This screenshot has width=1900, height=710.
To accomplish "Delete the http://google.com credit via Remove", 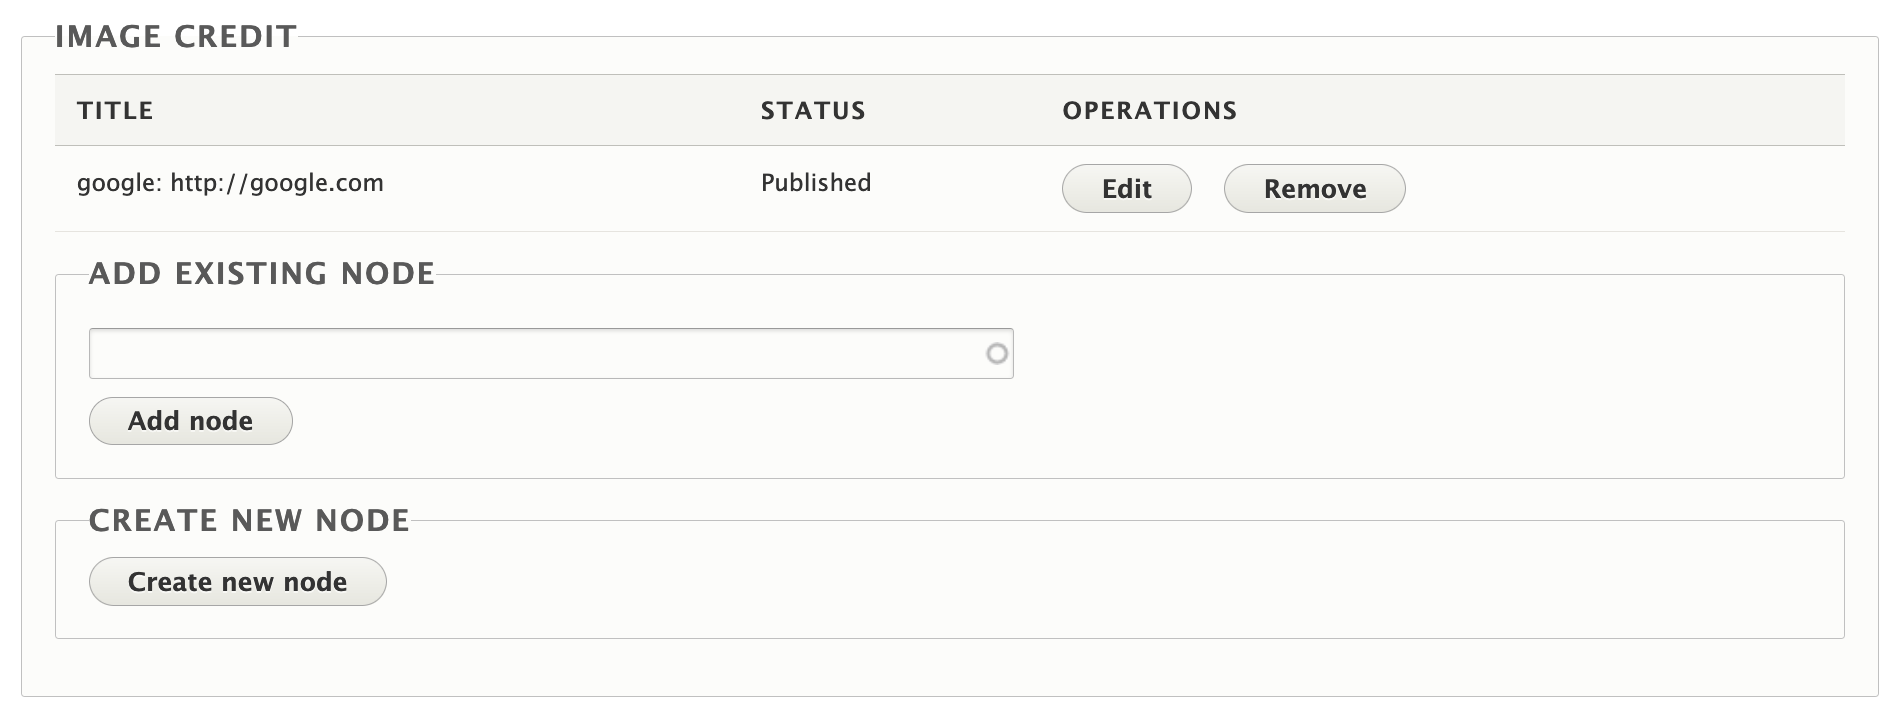I will click(1314, 189).
